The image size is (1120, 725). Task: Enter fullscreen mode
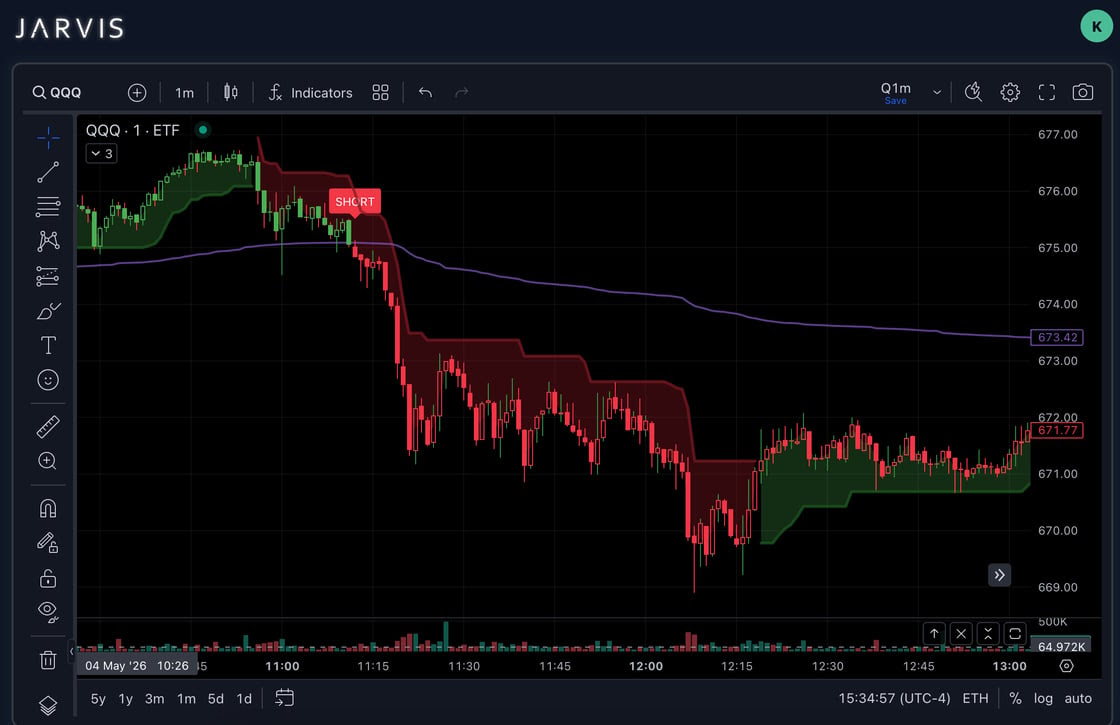click(1046, 92)
